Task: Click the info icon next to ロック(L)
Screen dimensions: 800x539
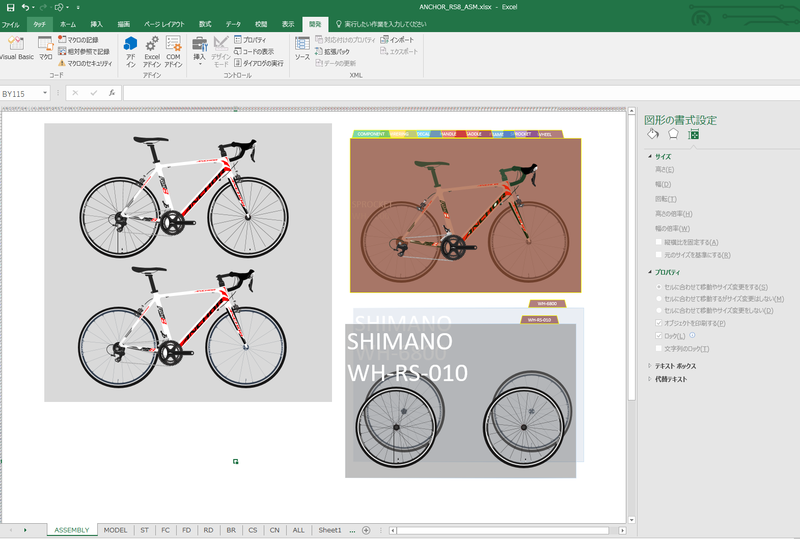Action: [x=692, y=335]
